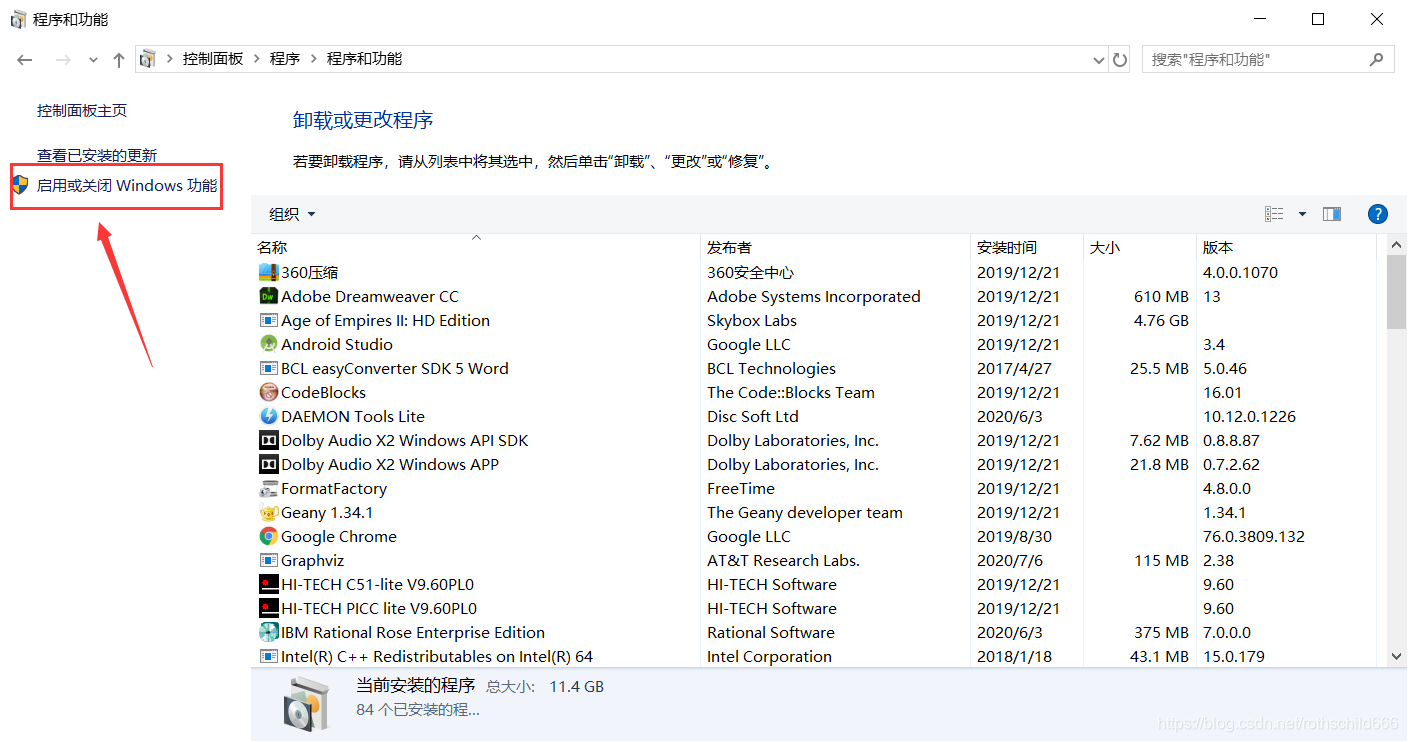1408x742 pixels.
Task: Click install date 2017/4/27
Action: coord(1014,368)
